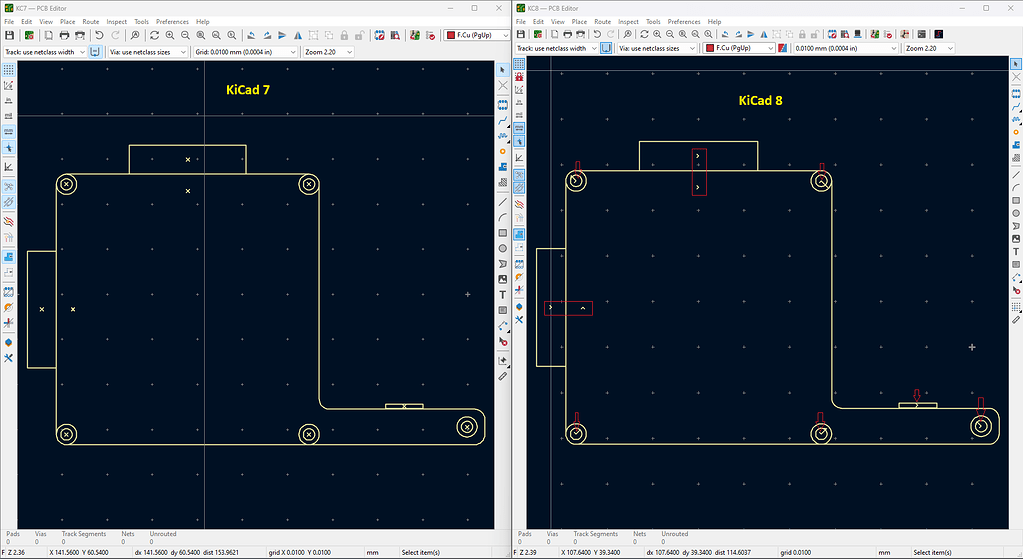This screenshot has width=1023, height=559.
Task: Open Help menu in KiCad 7 window
Action: [203, 22]
